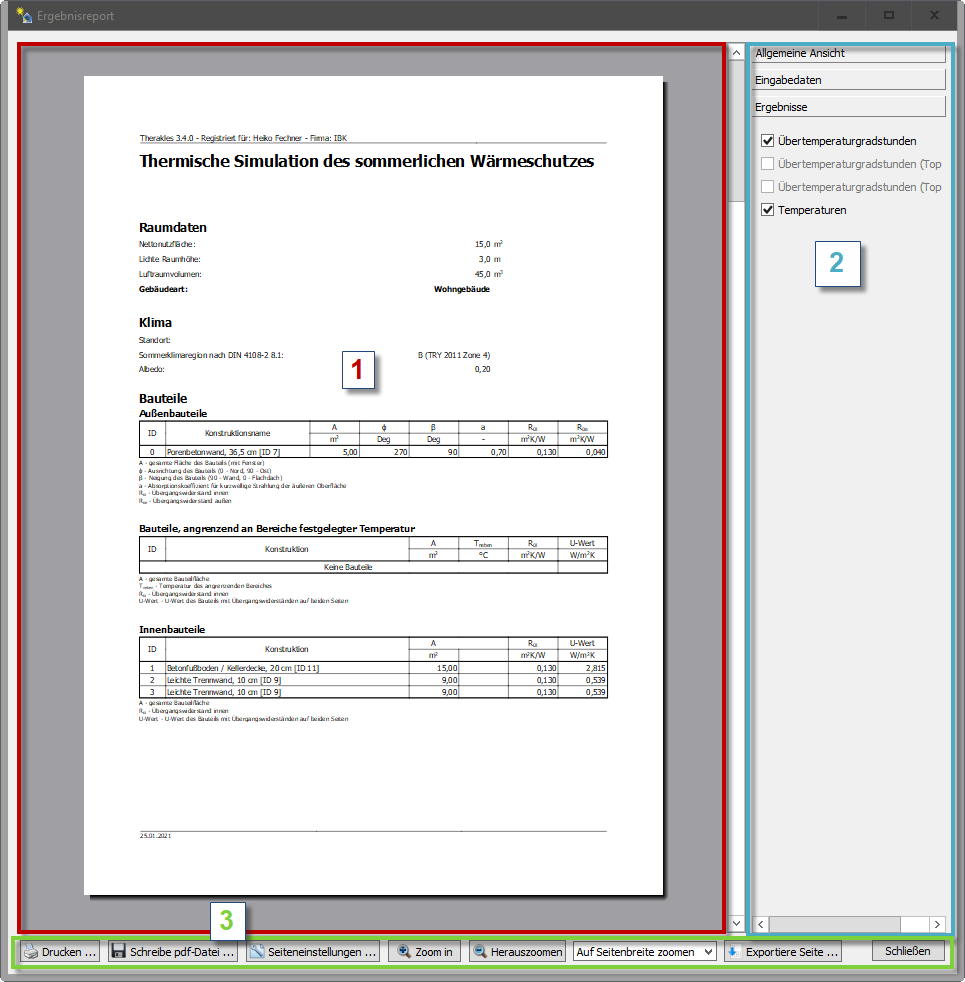Click Exportiere Seite export button
The height and width of the screenshot is (982, 965).
tap(783, 951)
